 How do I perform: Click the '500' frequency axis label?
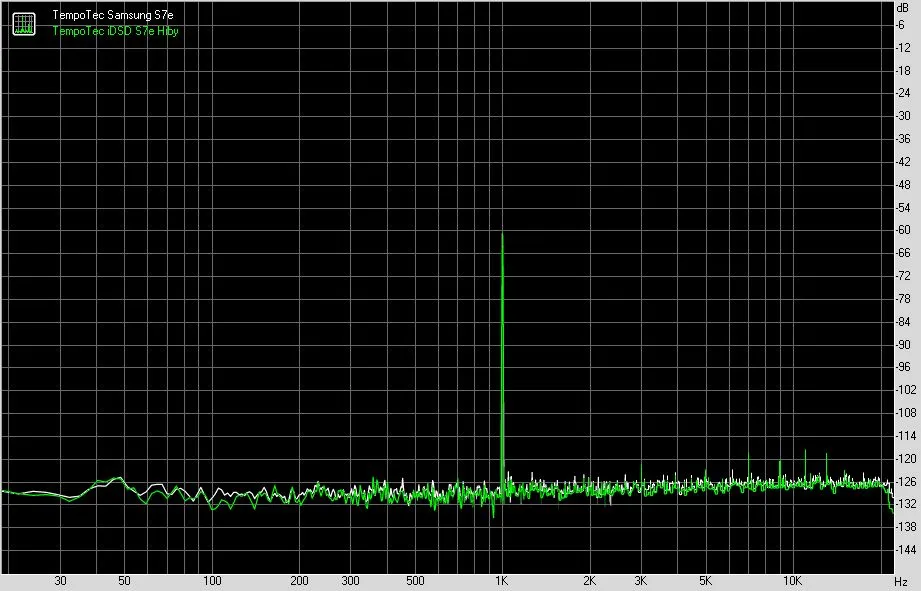415,581
